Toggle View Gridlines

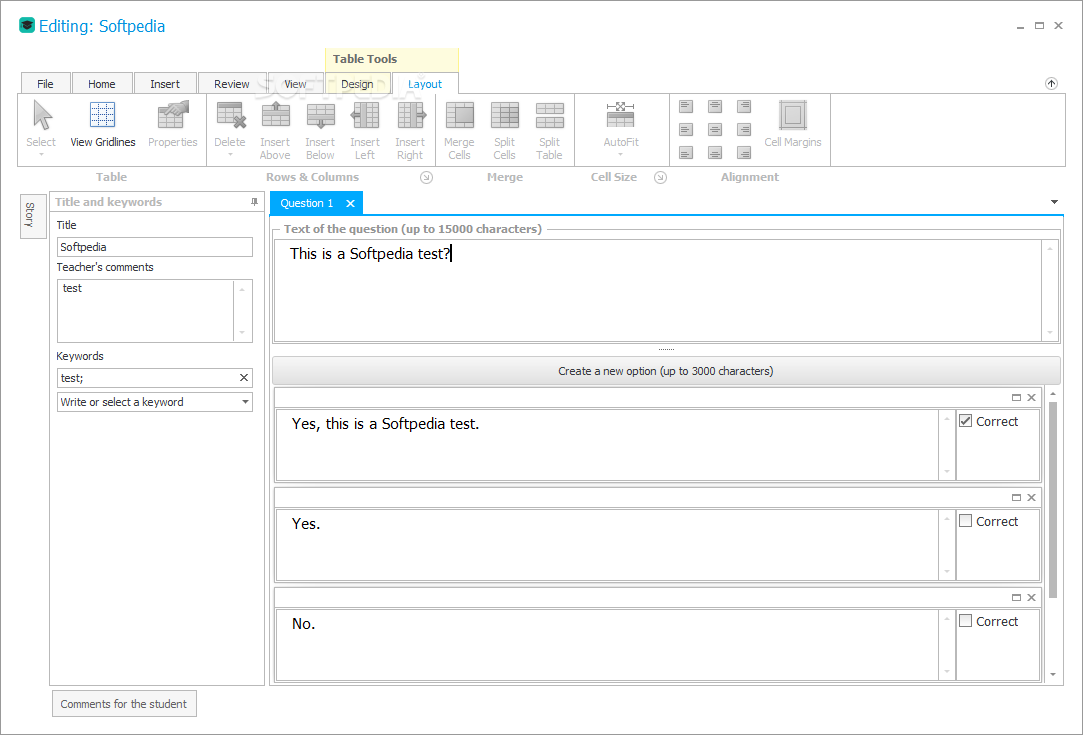[103, 125]
